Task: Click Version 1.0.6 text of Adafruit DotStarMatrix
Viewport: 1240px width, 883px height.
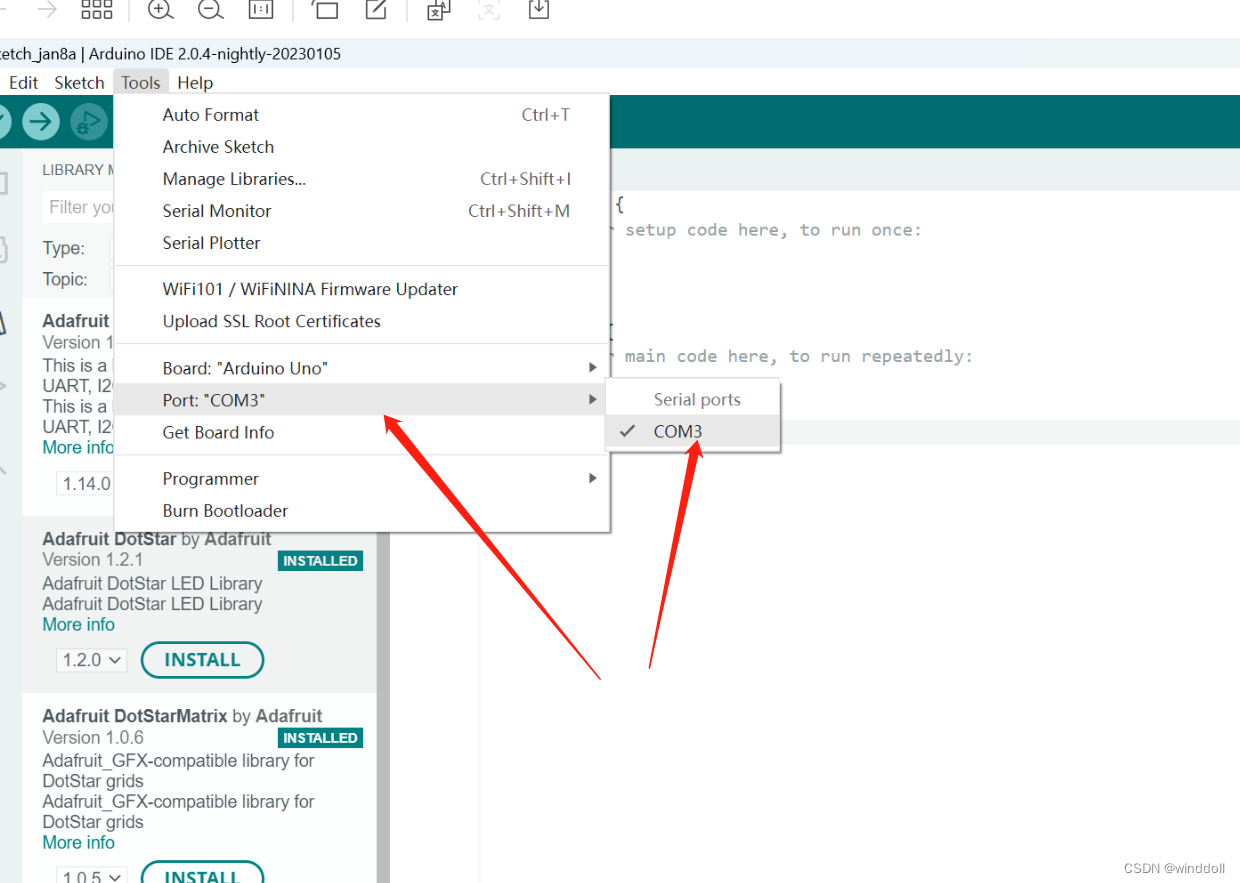Action: (x=92, y=737)
